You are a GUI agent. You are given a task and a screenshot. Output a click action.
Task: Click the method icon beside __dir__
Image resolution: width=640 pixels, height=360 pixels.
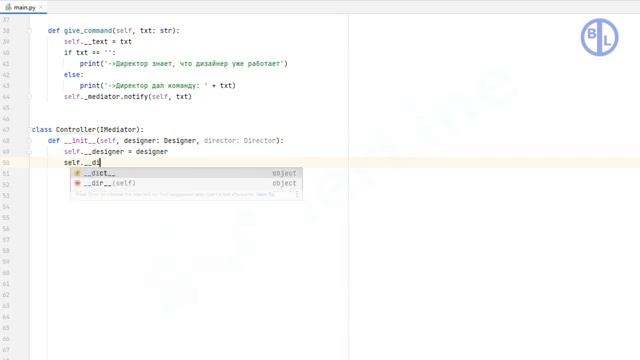78,183
